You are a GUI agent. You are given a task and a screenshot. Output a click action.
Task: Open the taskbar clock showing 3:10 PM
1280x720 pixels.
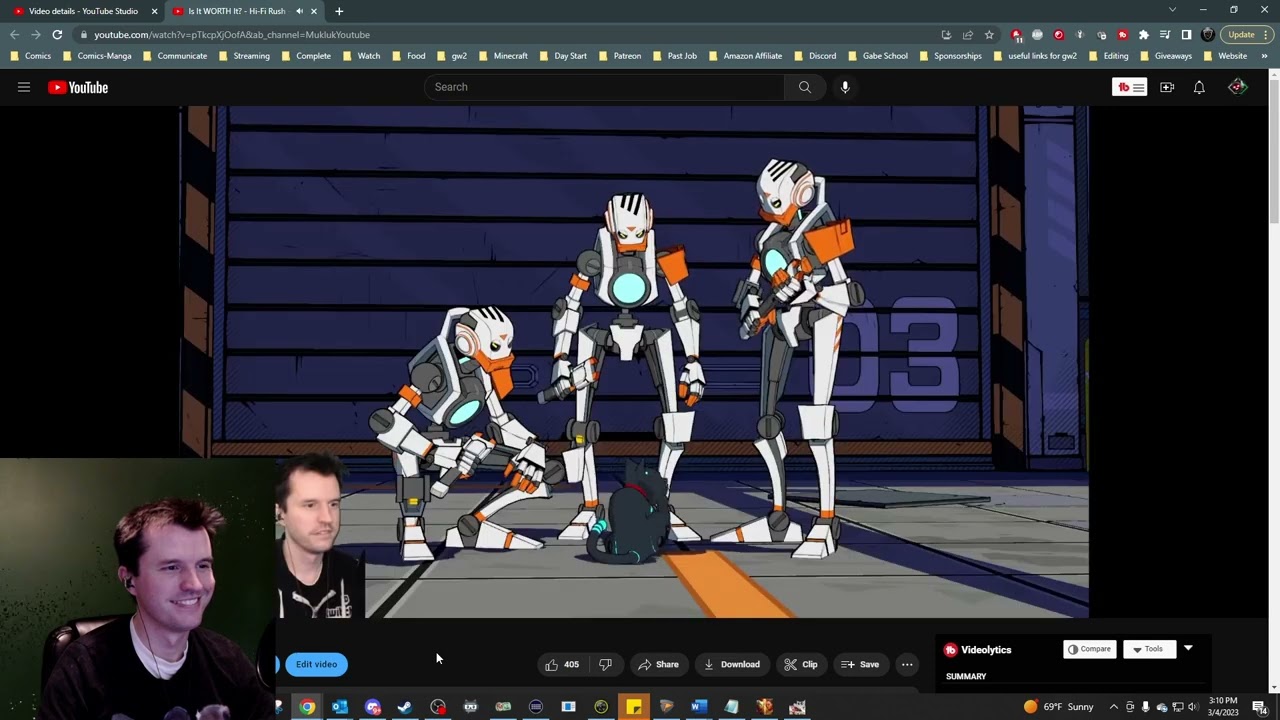[1223, 707]
